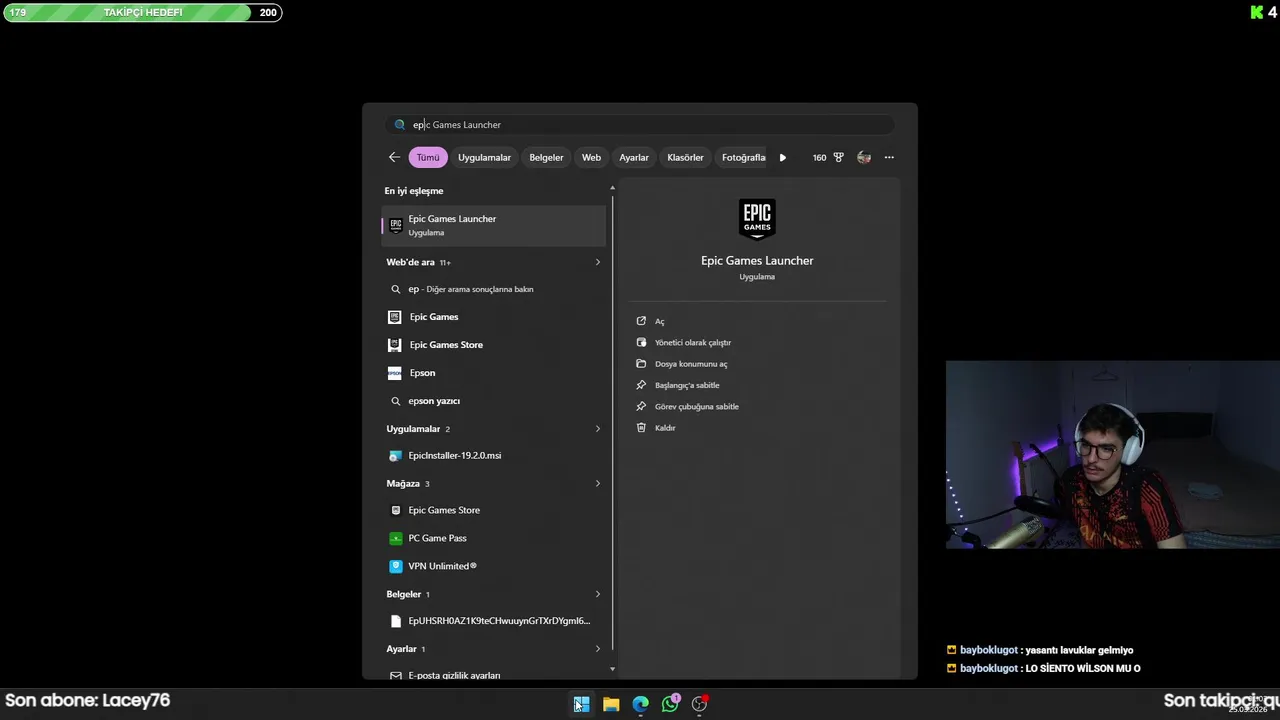This screenshot has height=720, width=1280.
Task: Select the Ayarlar filter tab
Action: [x=634, y=157]
